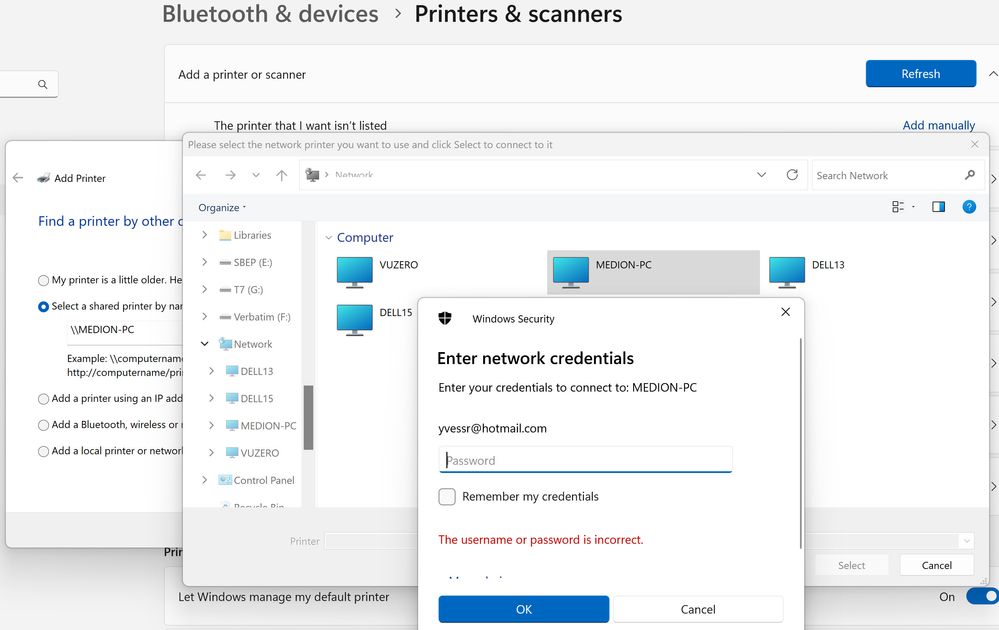Collapse the Network tree node
This screenshot has height=630, width=999.
click(x=205, y=344)
